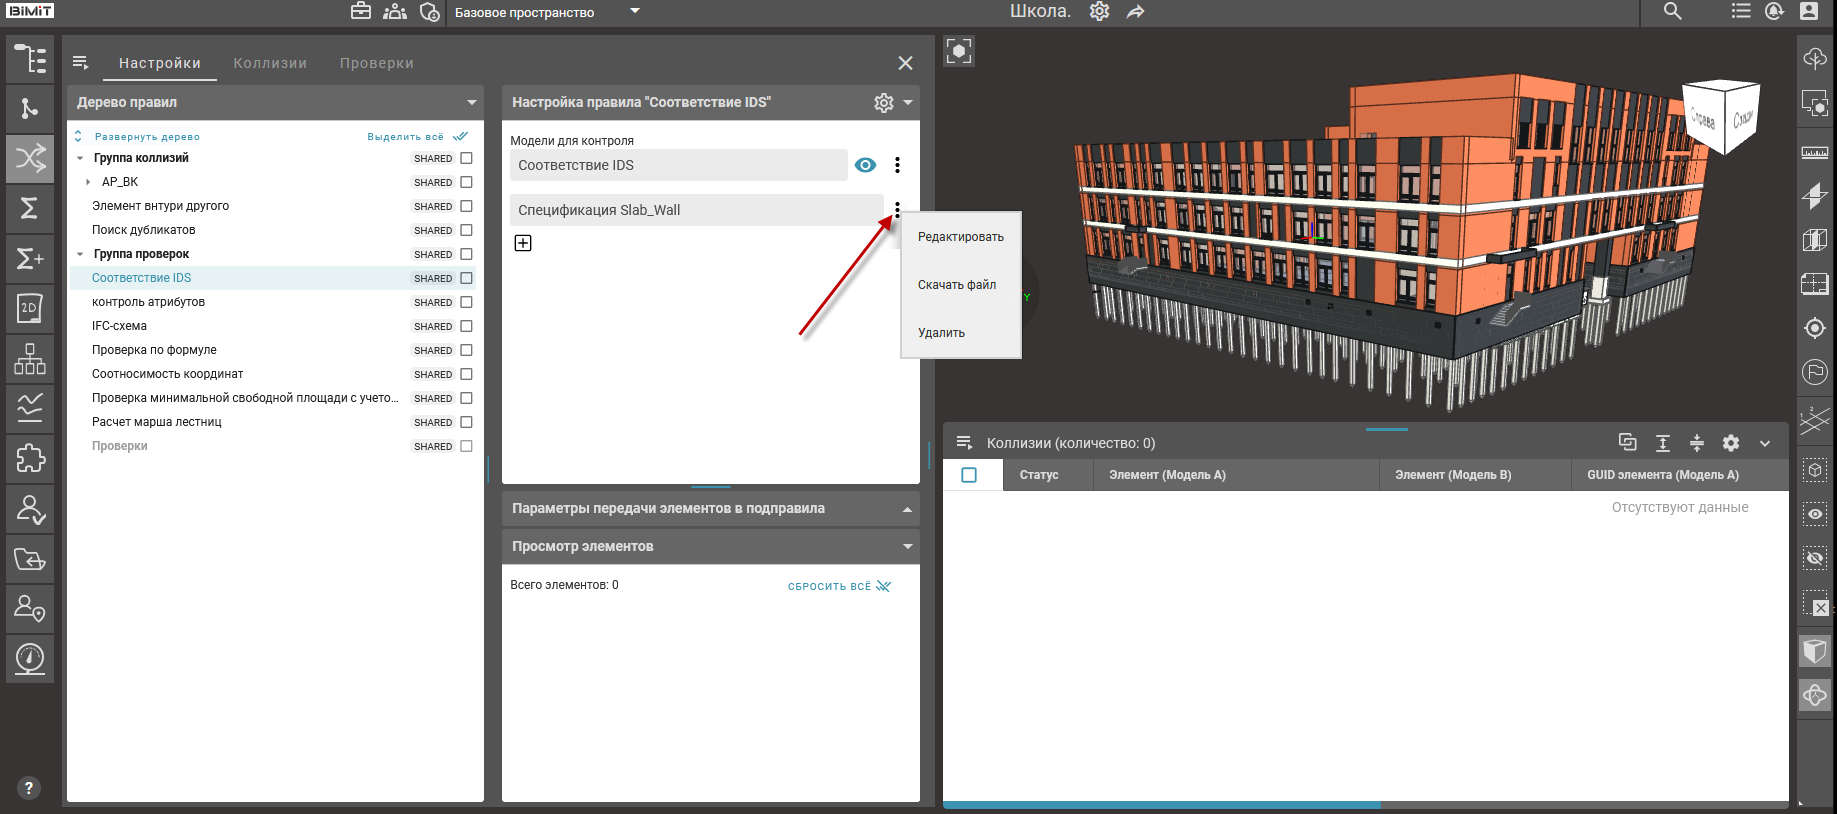Open hamburger menu left of Настройки tab
The image size is (1837, 814).
81,62
